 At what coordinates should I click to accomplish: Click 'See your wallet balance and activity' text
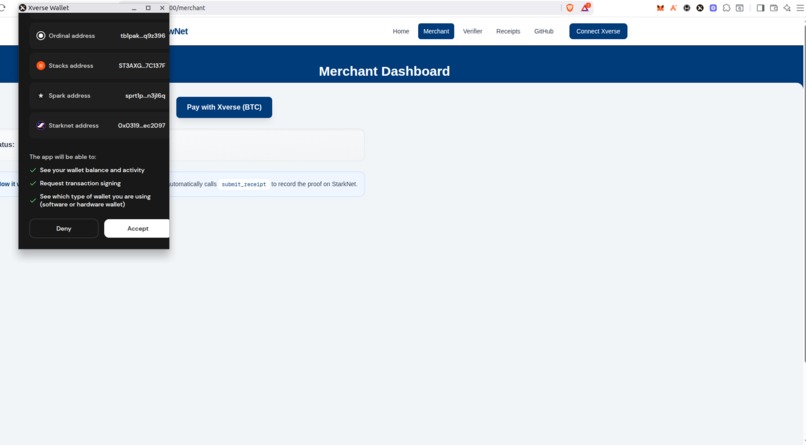(x=92, y=170)
